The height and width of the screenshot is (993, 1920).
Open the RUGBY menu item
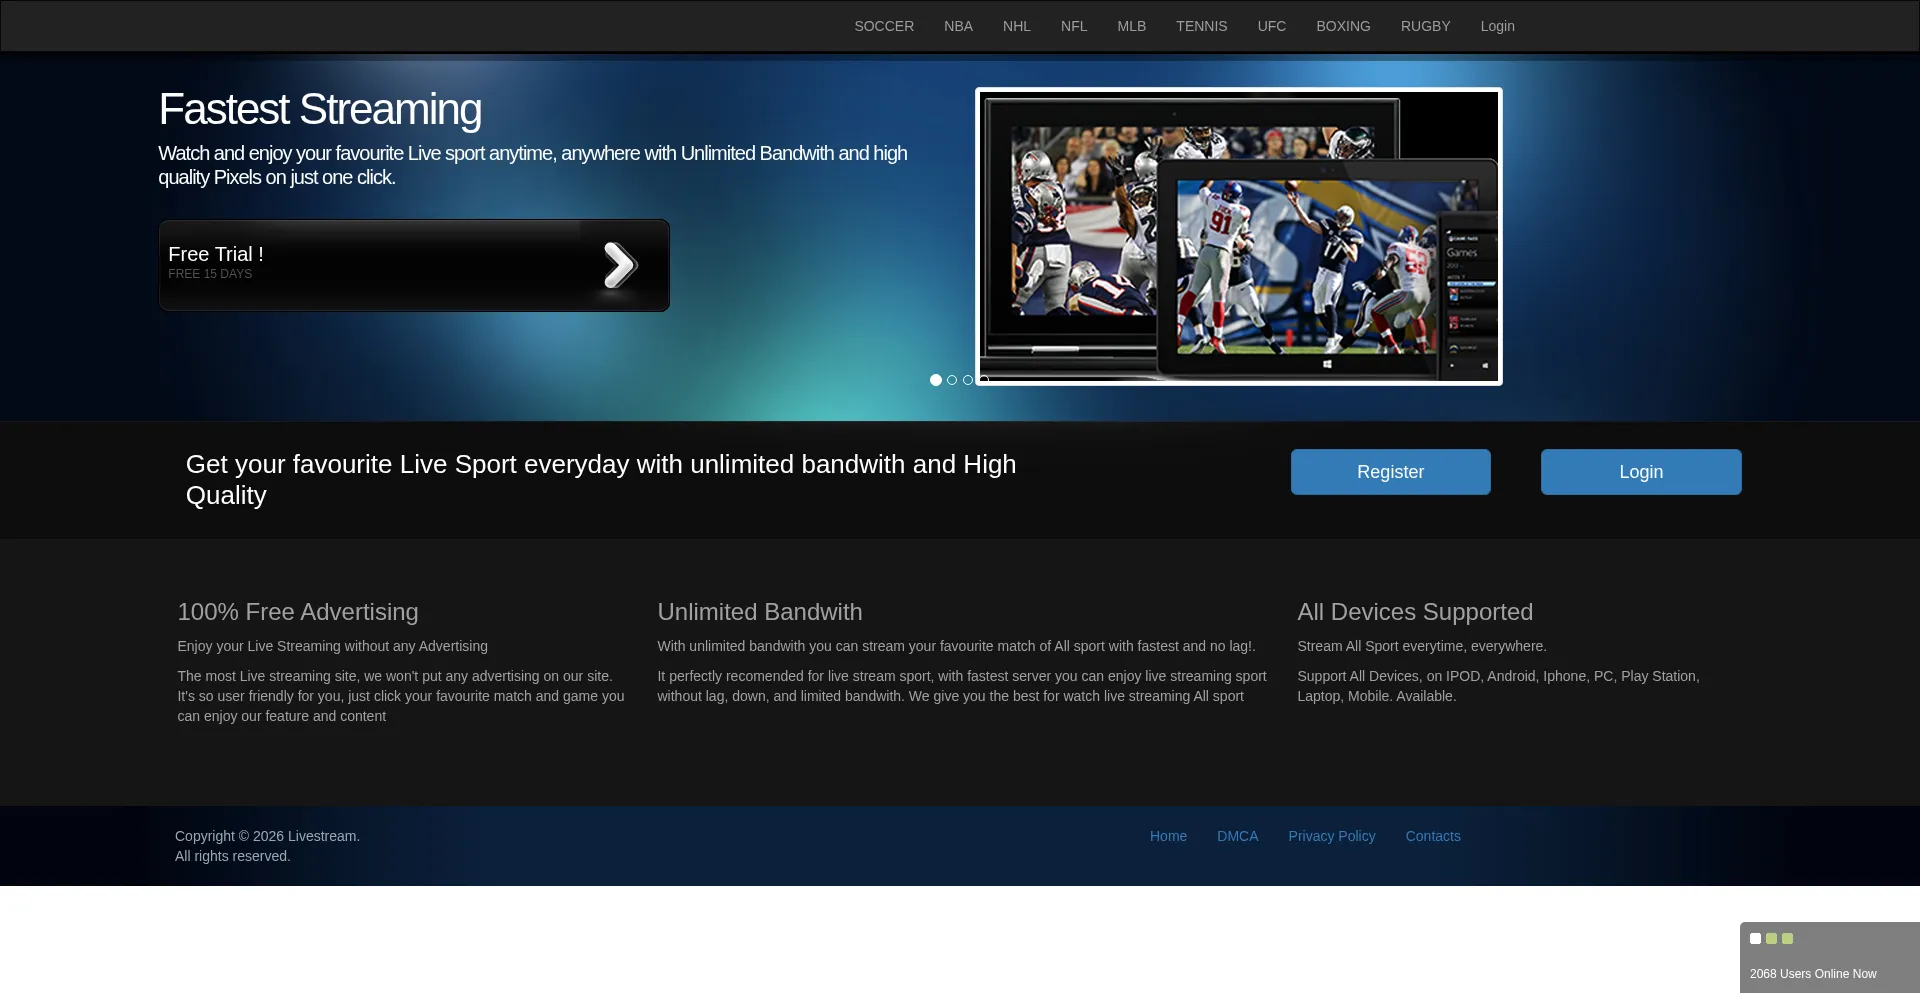(1426, 26)
